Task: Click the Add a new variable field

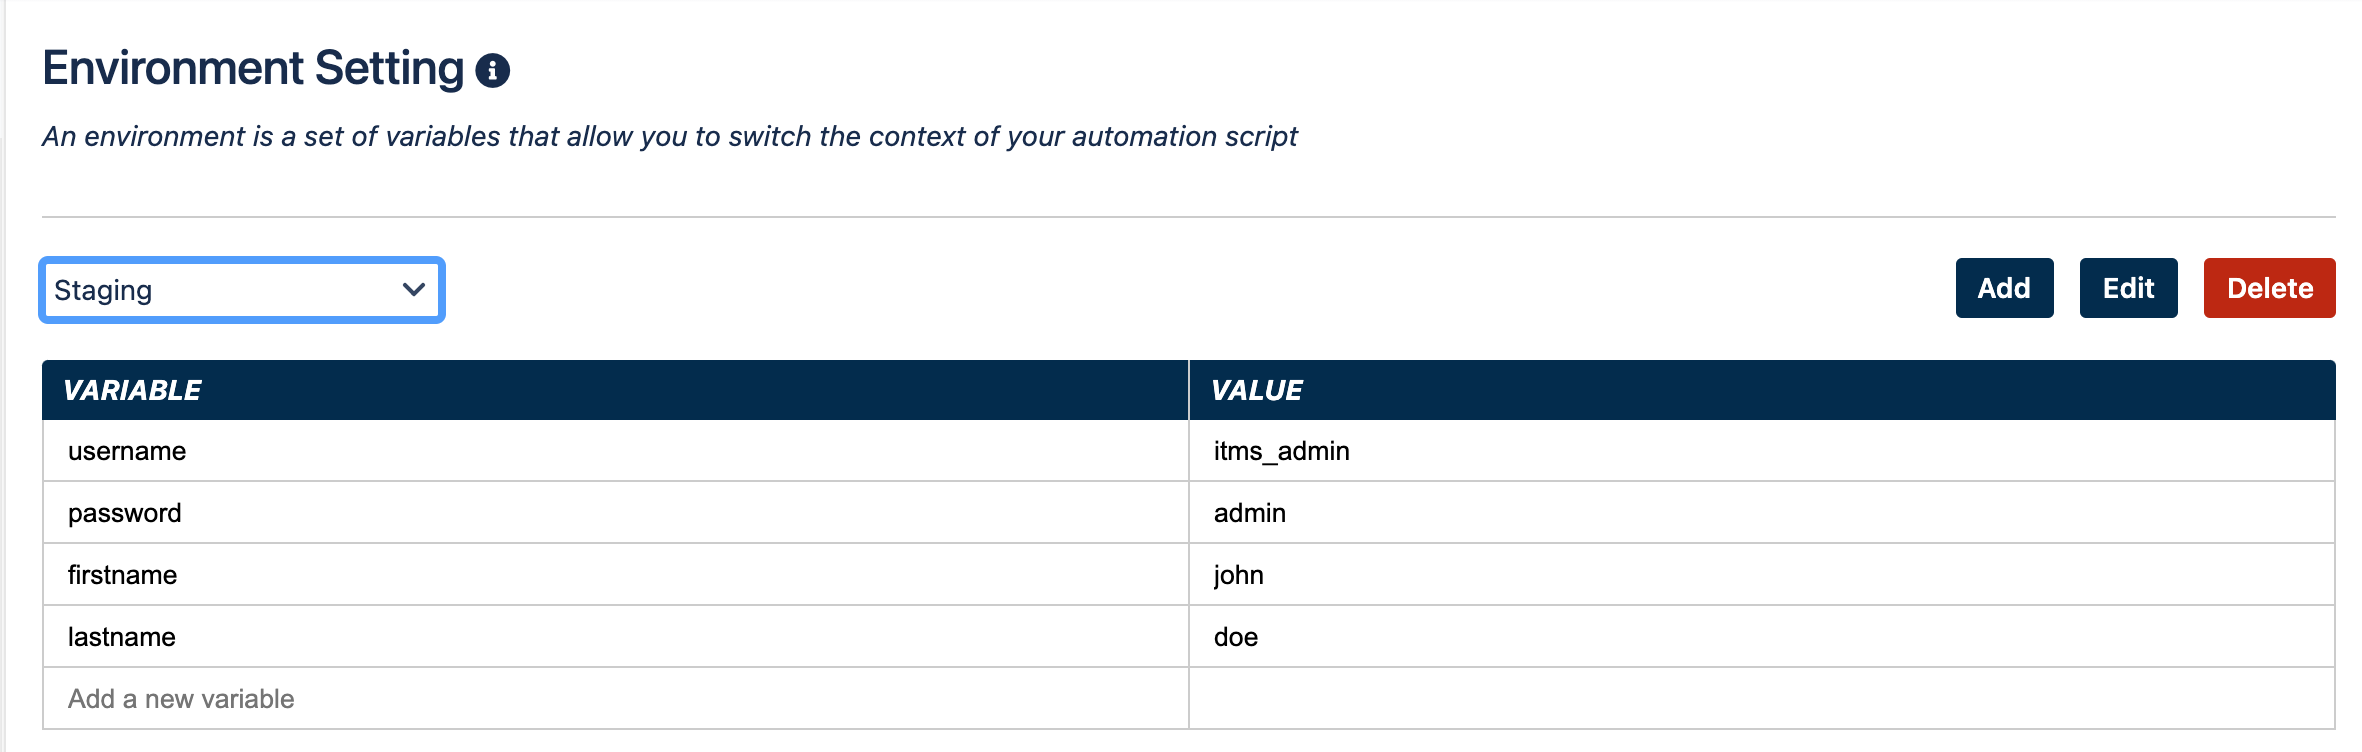Action: pyautogui.click(x=615, y=699)
